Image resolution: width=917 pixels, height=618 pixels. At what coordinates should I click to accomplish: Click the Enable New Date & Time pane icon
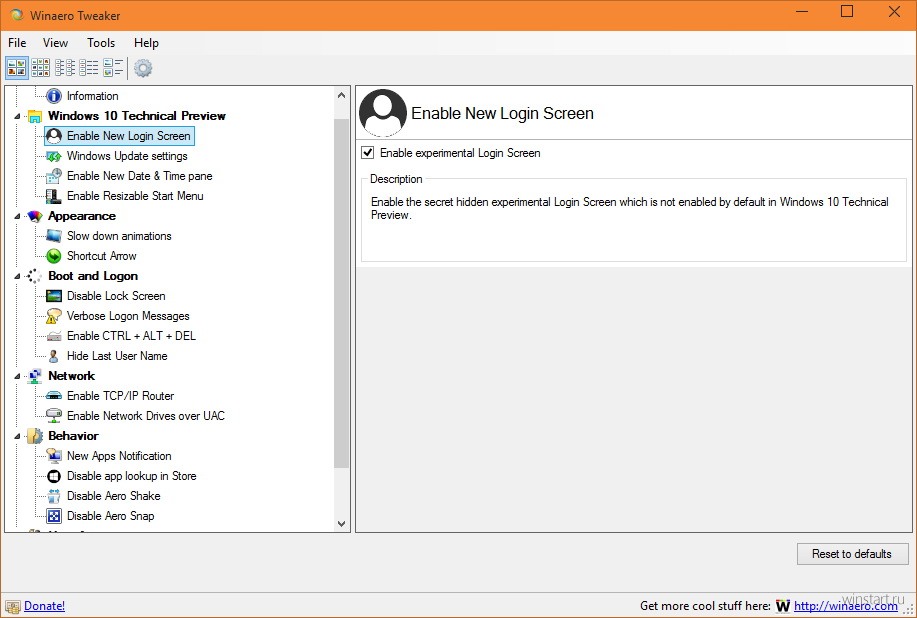point(54,176)
